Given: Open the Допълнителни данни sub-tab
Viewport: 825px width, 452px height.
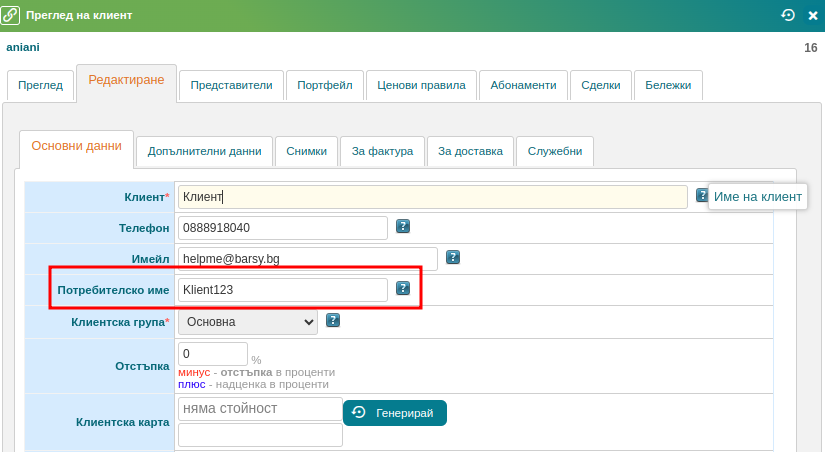Looking at the screenshot, I should point(205,152).
